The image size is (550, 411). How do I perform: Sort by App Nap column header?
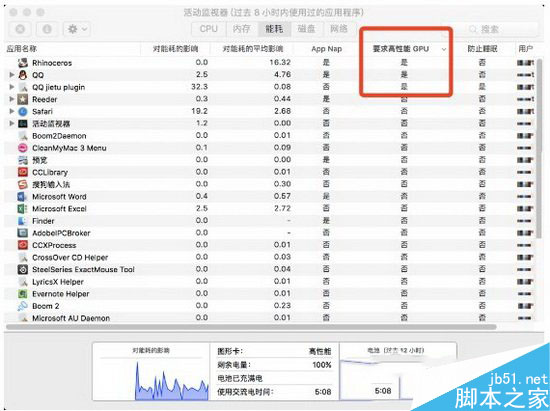click(x=327, y=49)
